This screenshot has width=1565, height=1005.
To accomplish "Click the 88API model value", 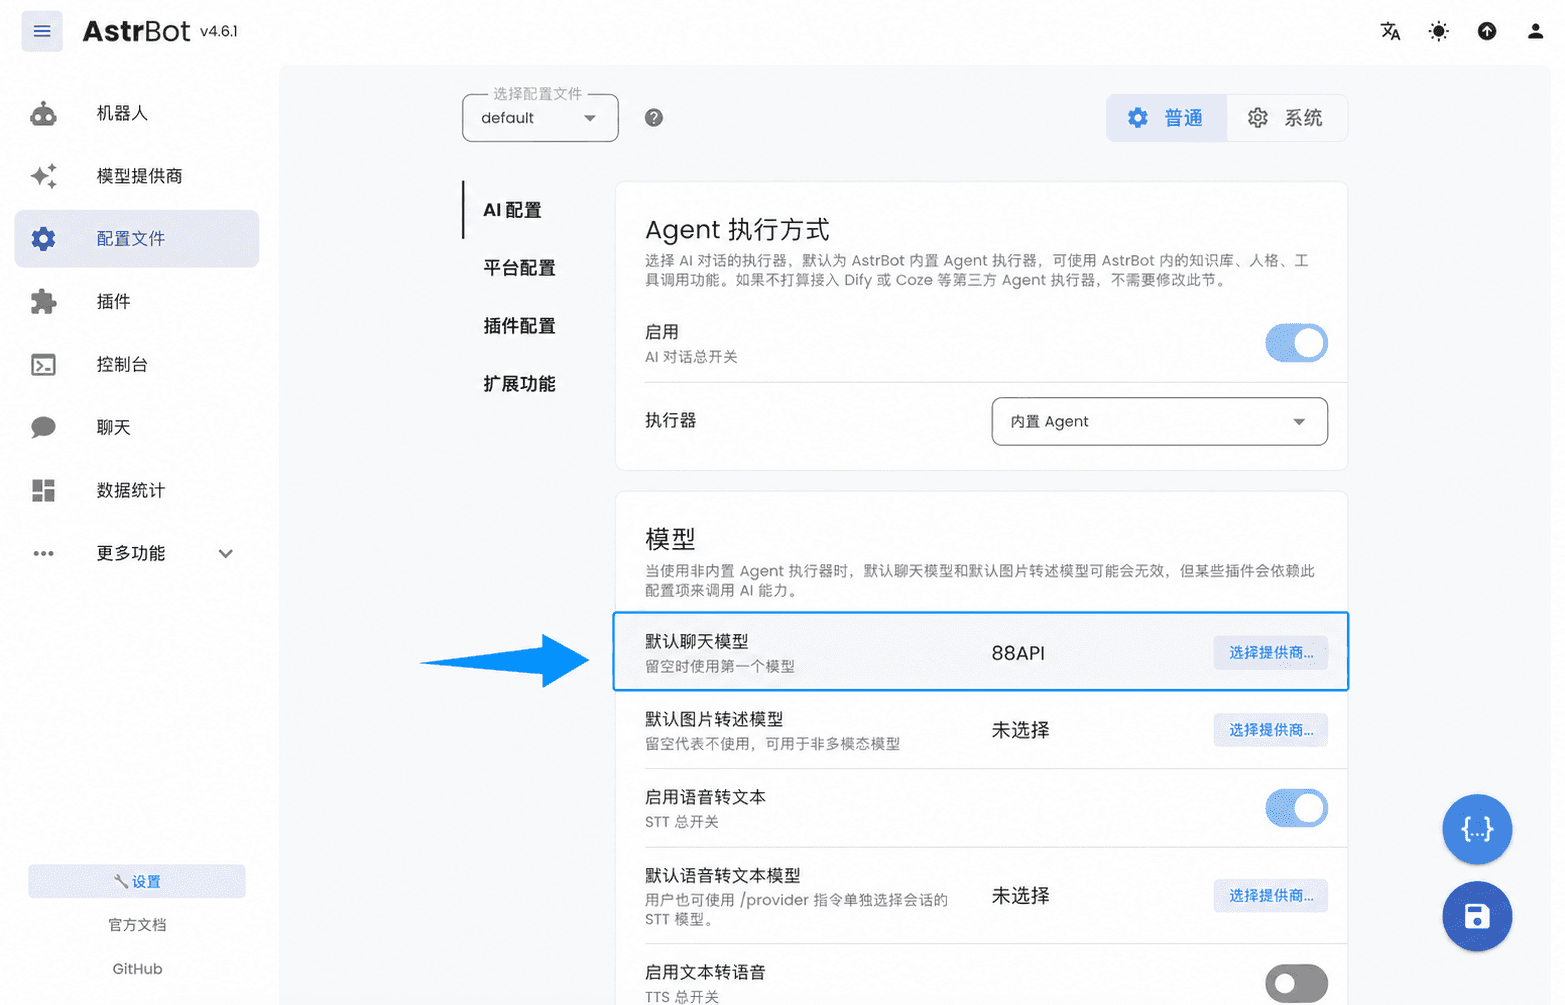I will click(x=1018, y=653).
